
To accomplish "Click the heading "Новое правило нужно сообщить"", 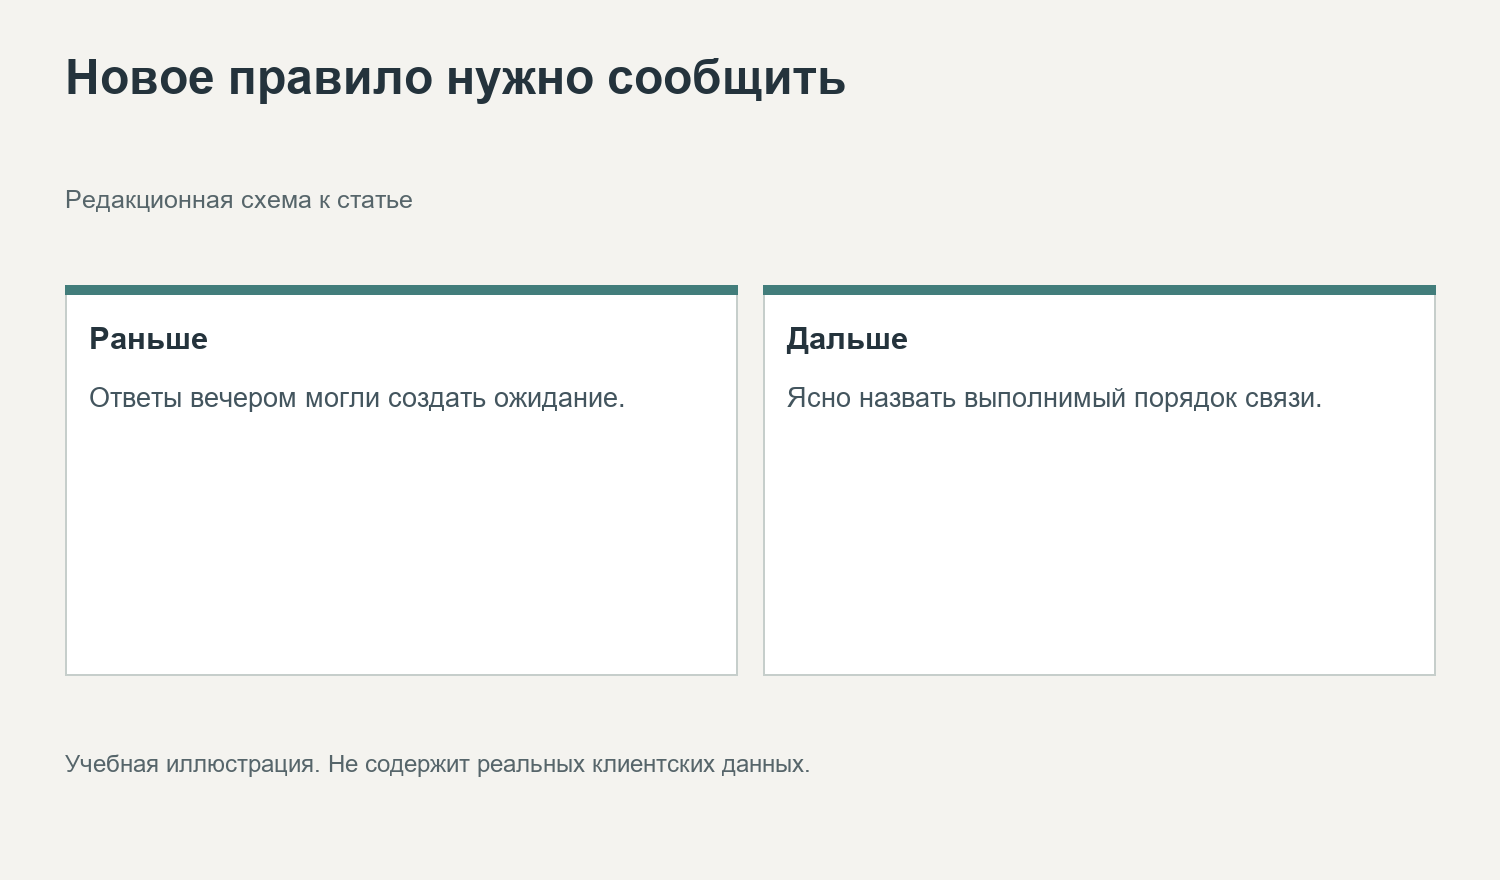I will coord(455,78).
